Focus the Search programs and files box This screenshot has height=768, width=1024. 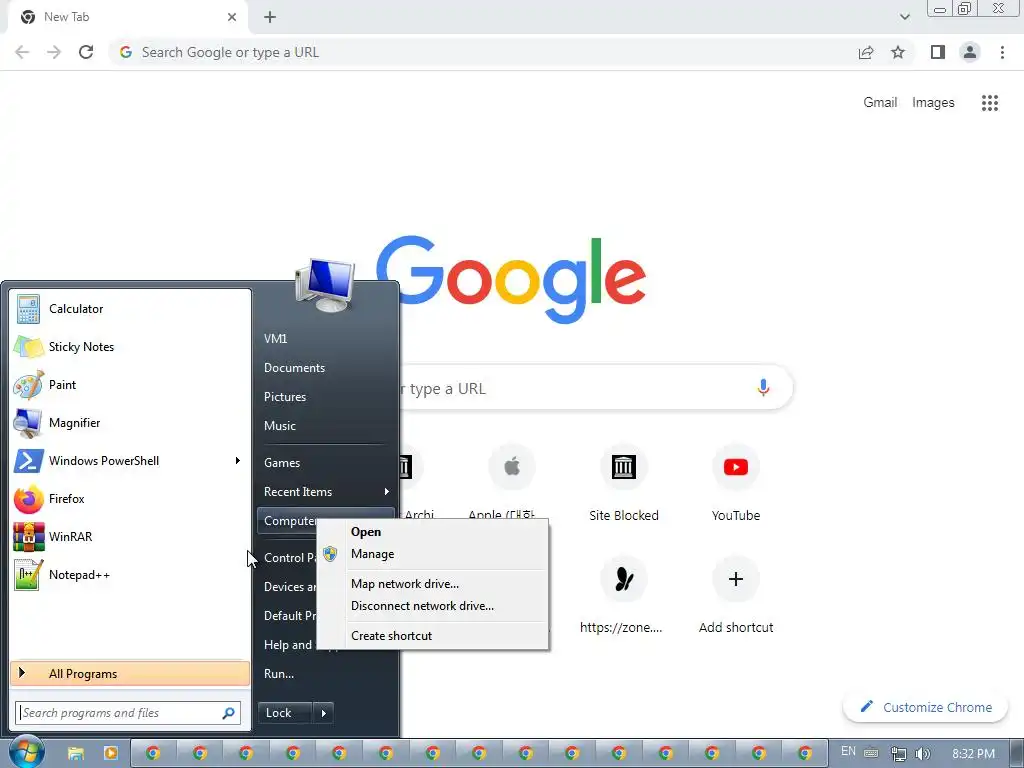pyautogui.click(x=128, y=713)
